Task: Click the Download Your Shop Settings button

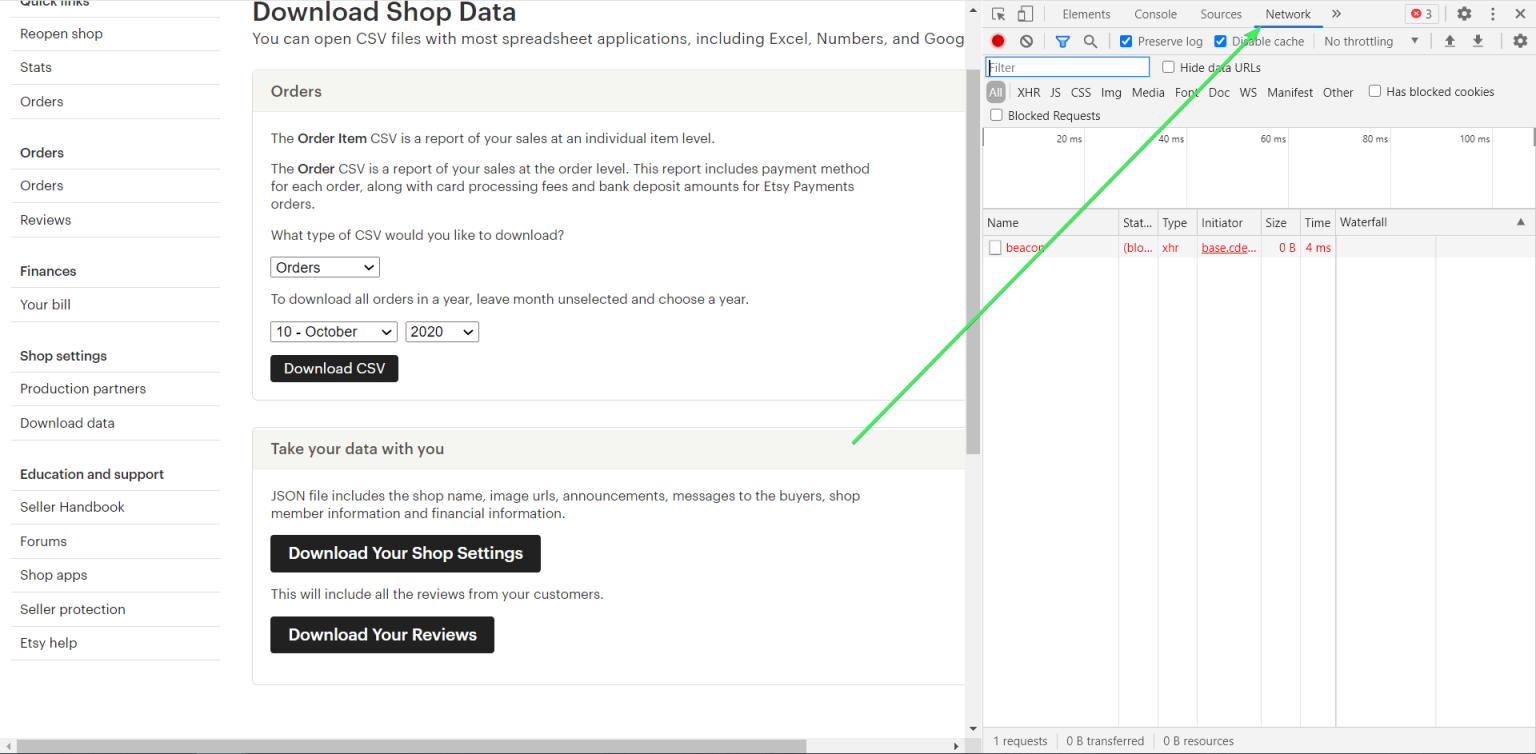Action: (x=405, y=553)
